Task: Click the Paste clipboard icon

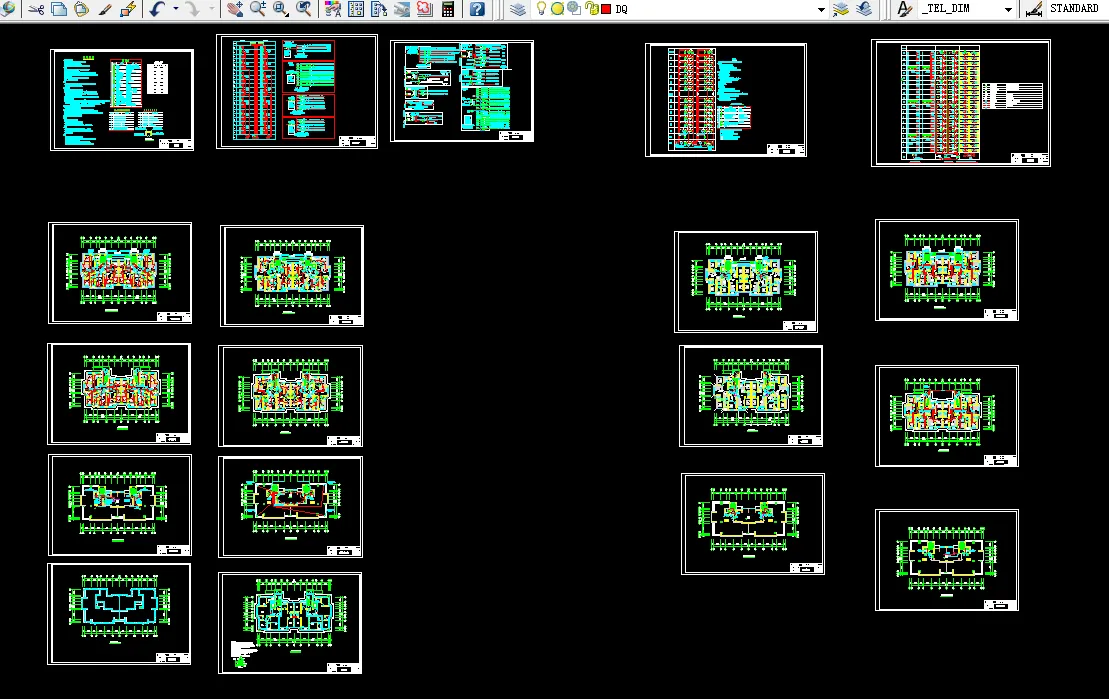Action: click(x=82, y=9)
